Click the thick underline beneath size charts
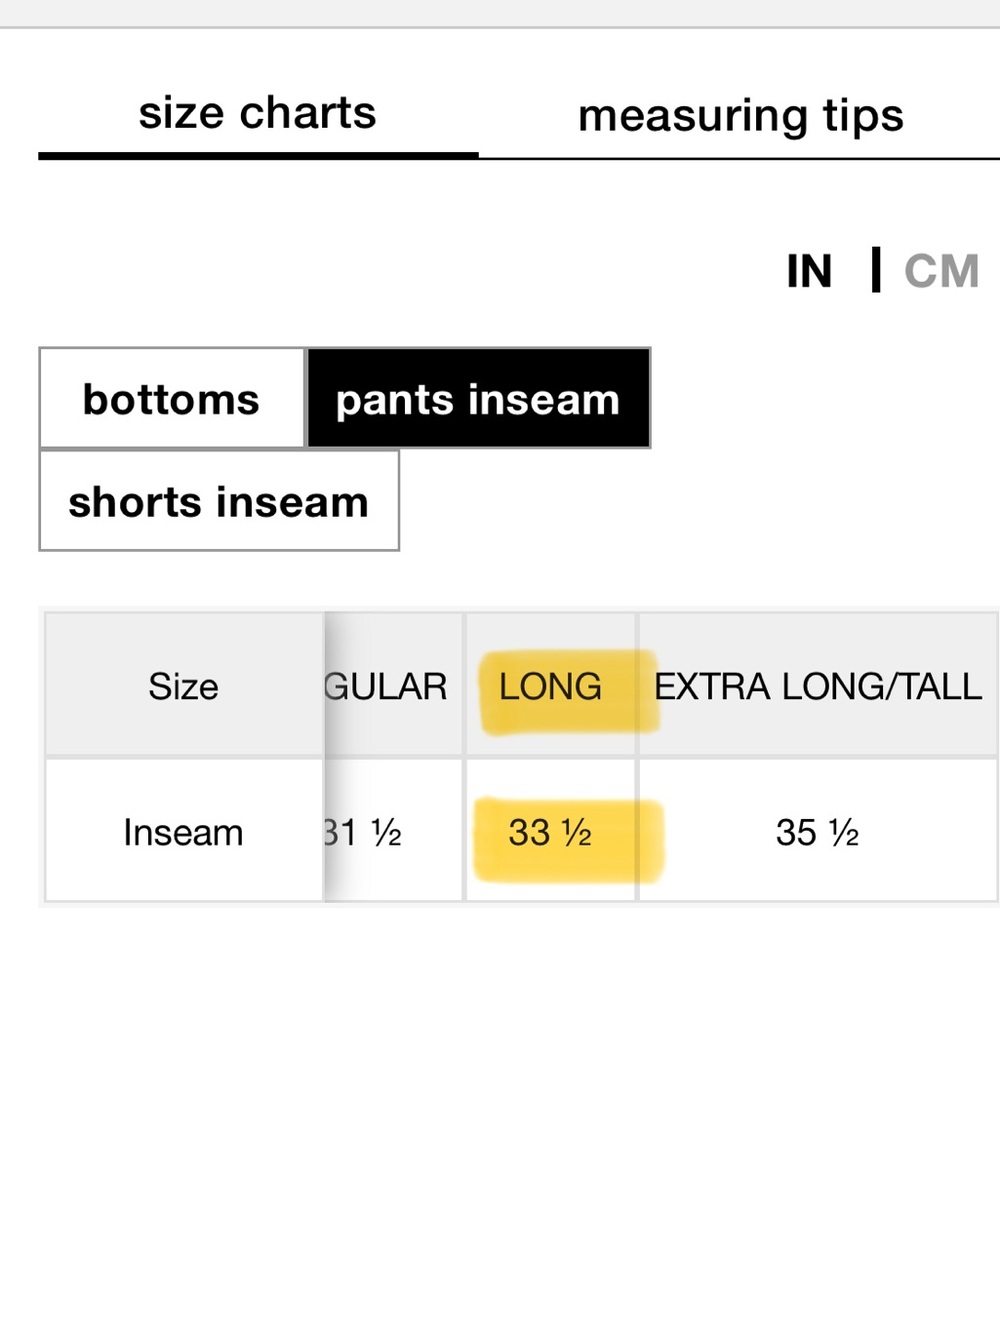The image size is (1000, 1333). coord(258,155)
